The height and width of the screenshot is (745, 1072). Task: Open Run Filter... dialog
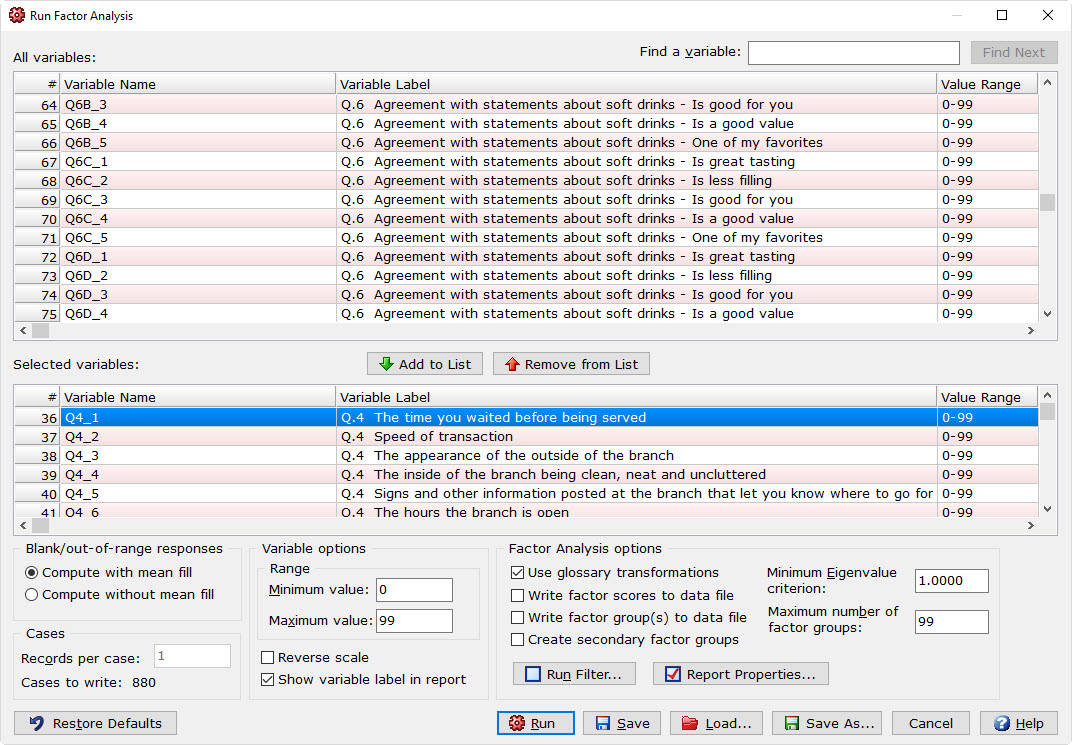[574, 674]
